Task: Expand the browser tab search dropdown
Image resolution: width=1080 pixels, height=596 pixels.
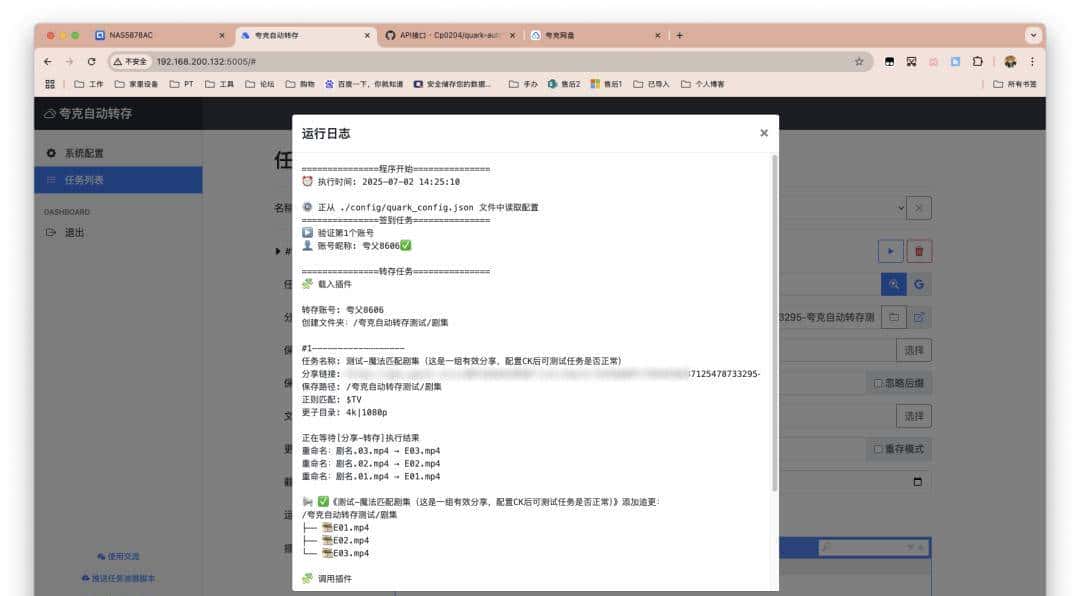Action: point(1032,35)
